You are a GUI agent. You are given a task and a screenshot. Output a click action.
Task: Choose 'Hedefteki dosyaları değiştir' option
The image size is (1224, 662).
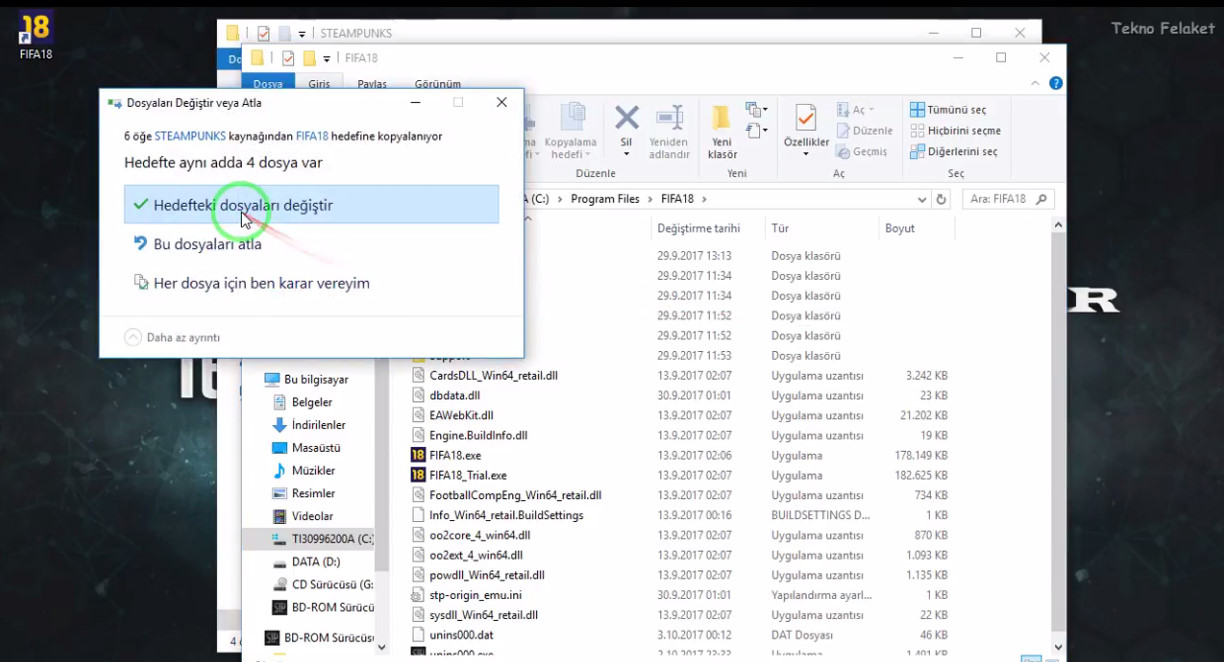coord(311,205)
